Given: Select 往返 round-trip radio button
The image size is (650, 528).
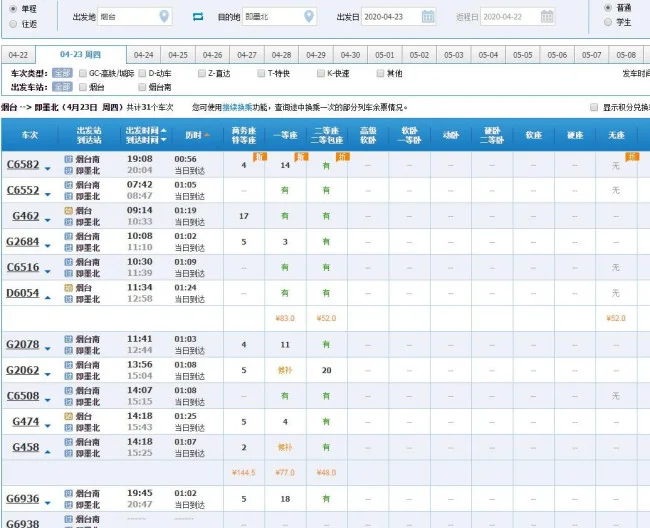Looking at the screenshot, I should pyautogui.click(x=13, y=24).
